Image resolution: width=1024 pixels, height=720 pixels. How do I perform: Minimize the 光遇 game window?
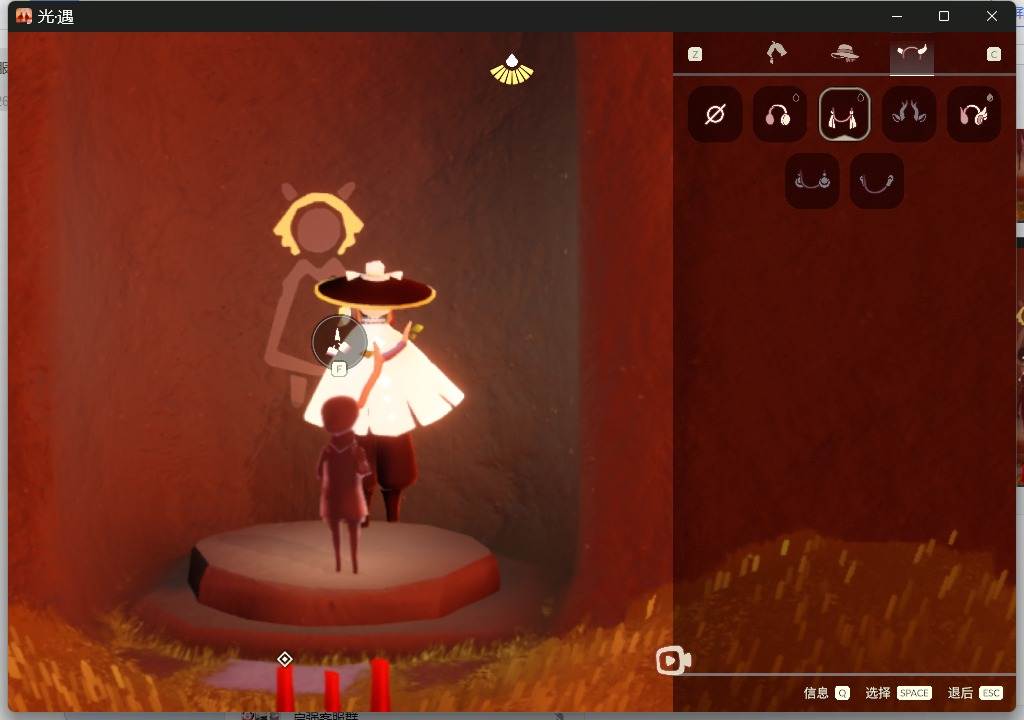[x=897, y=16]
